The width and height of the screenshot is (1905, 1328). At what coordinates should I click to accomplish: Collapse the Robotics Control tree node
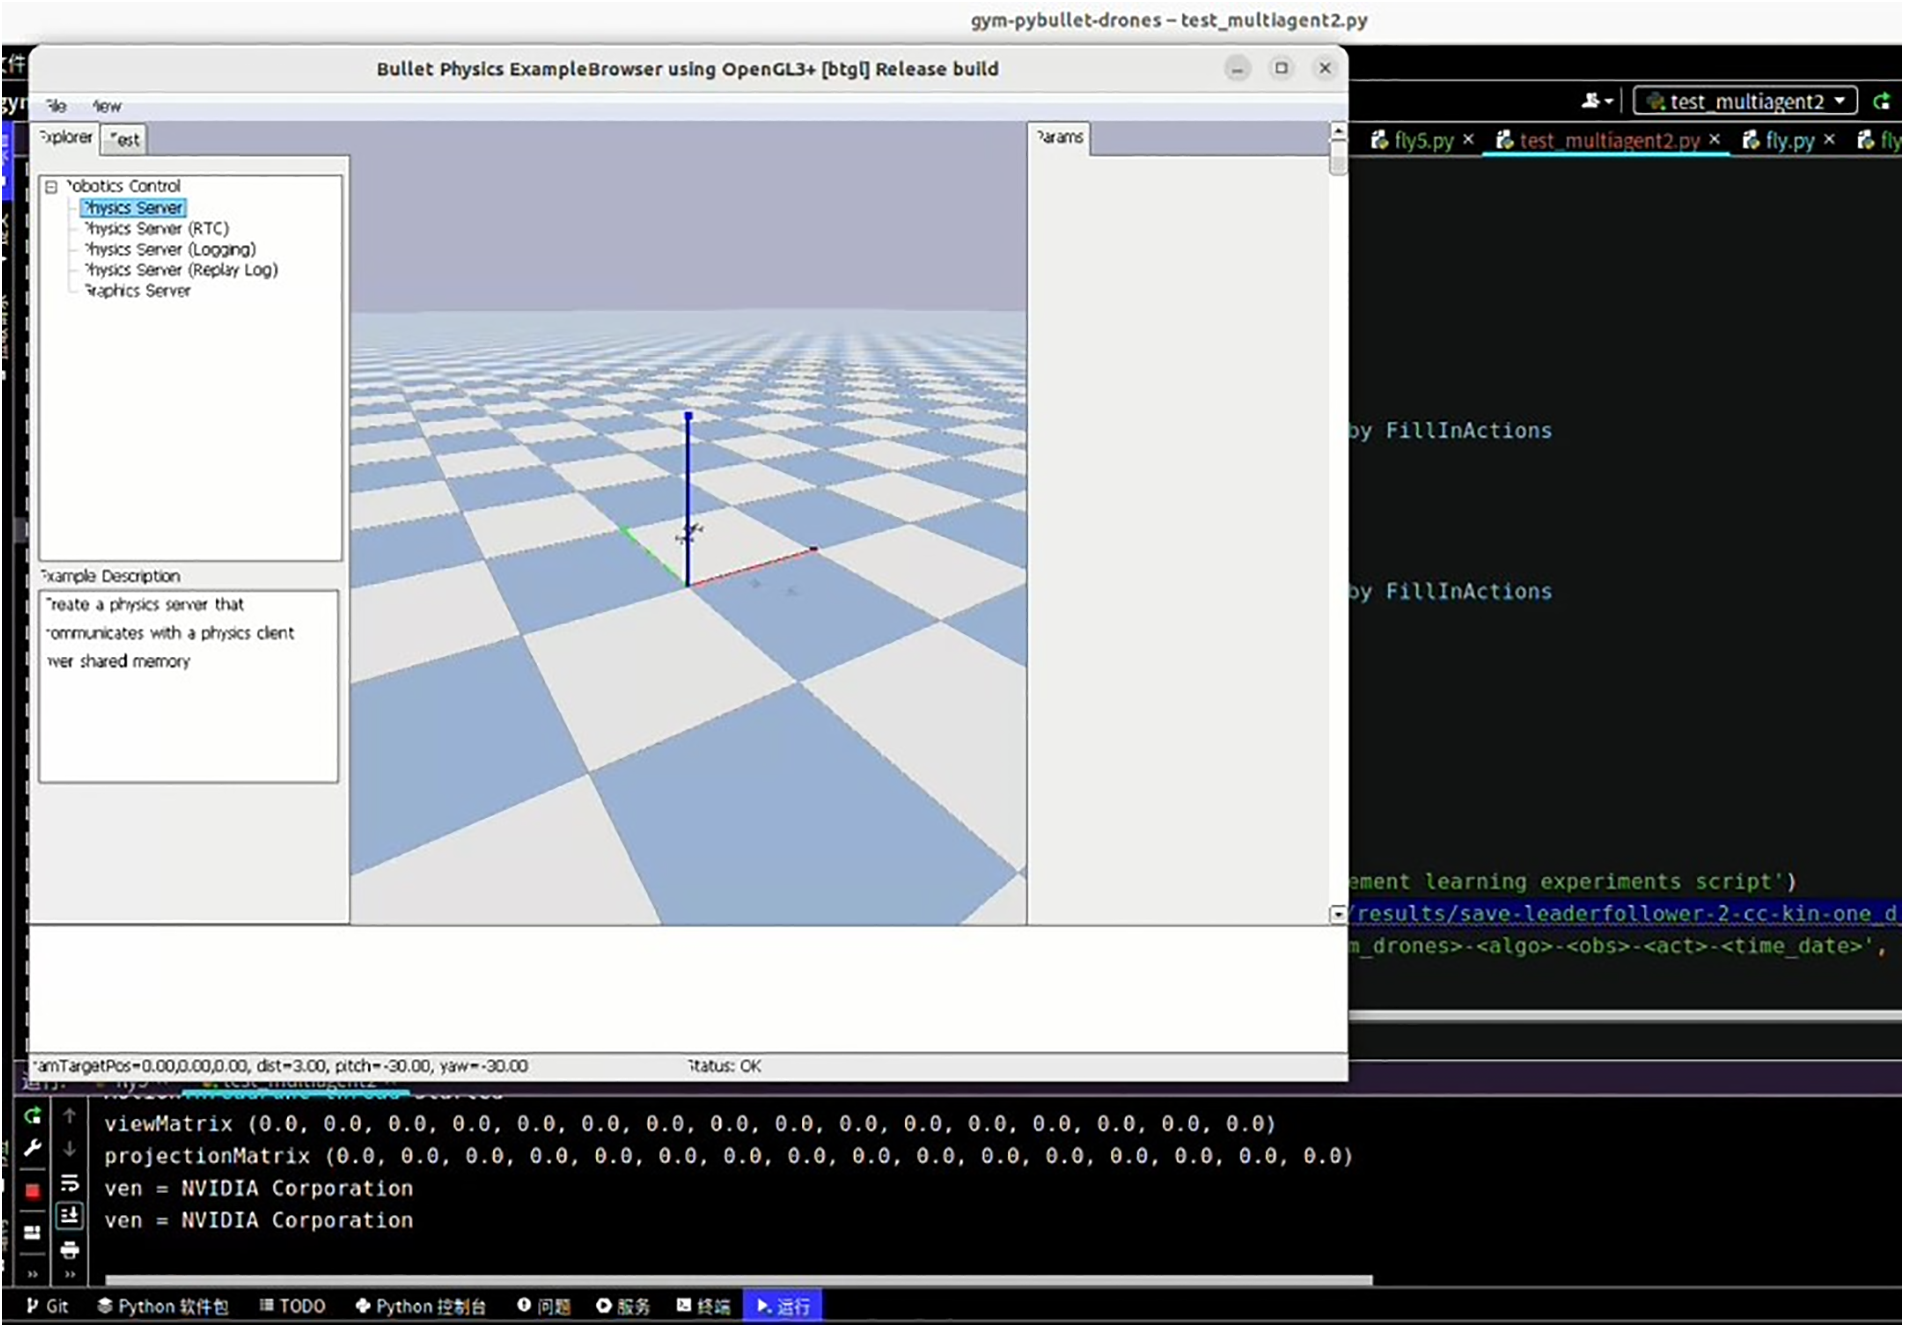click(x=51, y=186)
